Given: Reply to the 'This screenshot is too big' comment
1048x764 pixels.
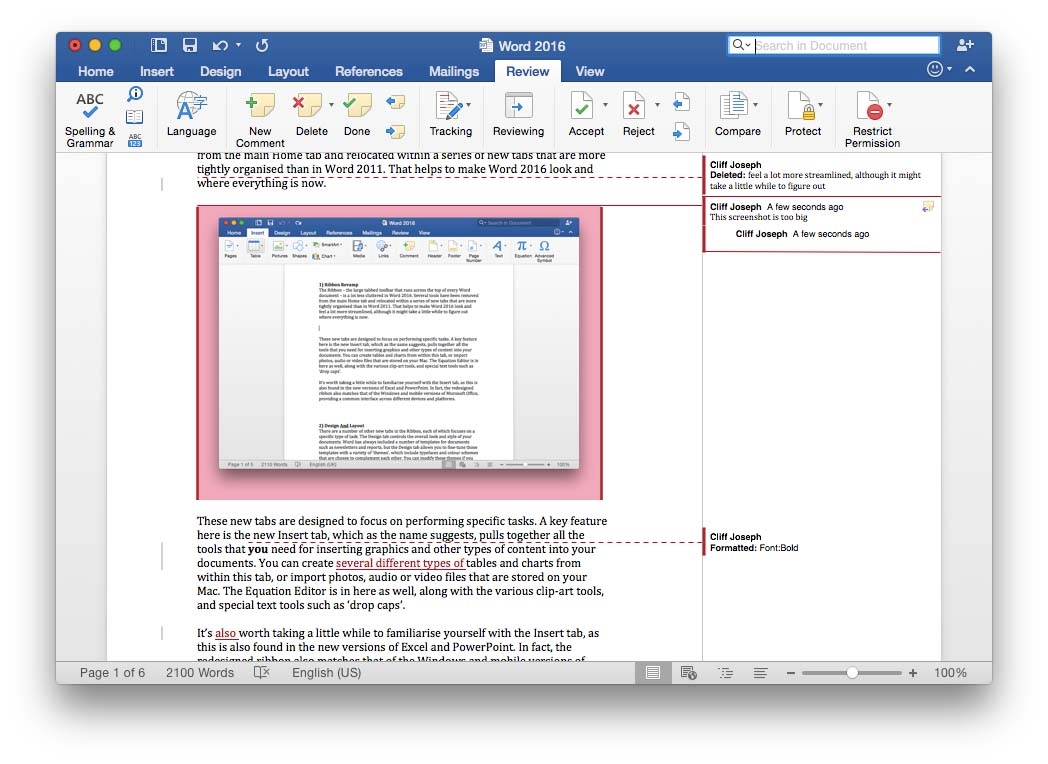Looking at the screenshot, I should 927,207.
